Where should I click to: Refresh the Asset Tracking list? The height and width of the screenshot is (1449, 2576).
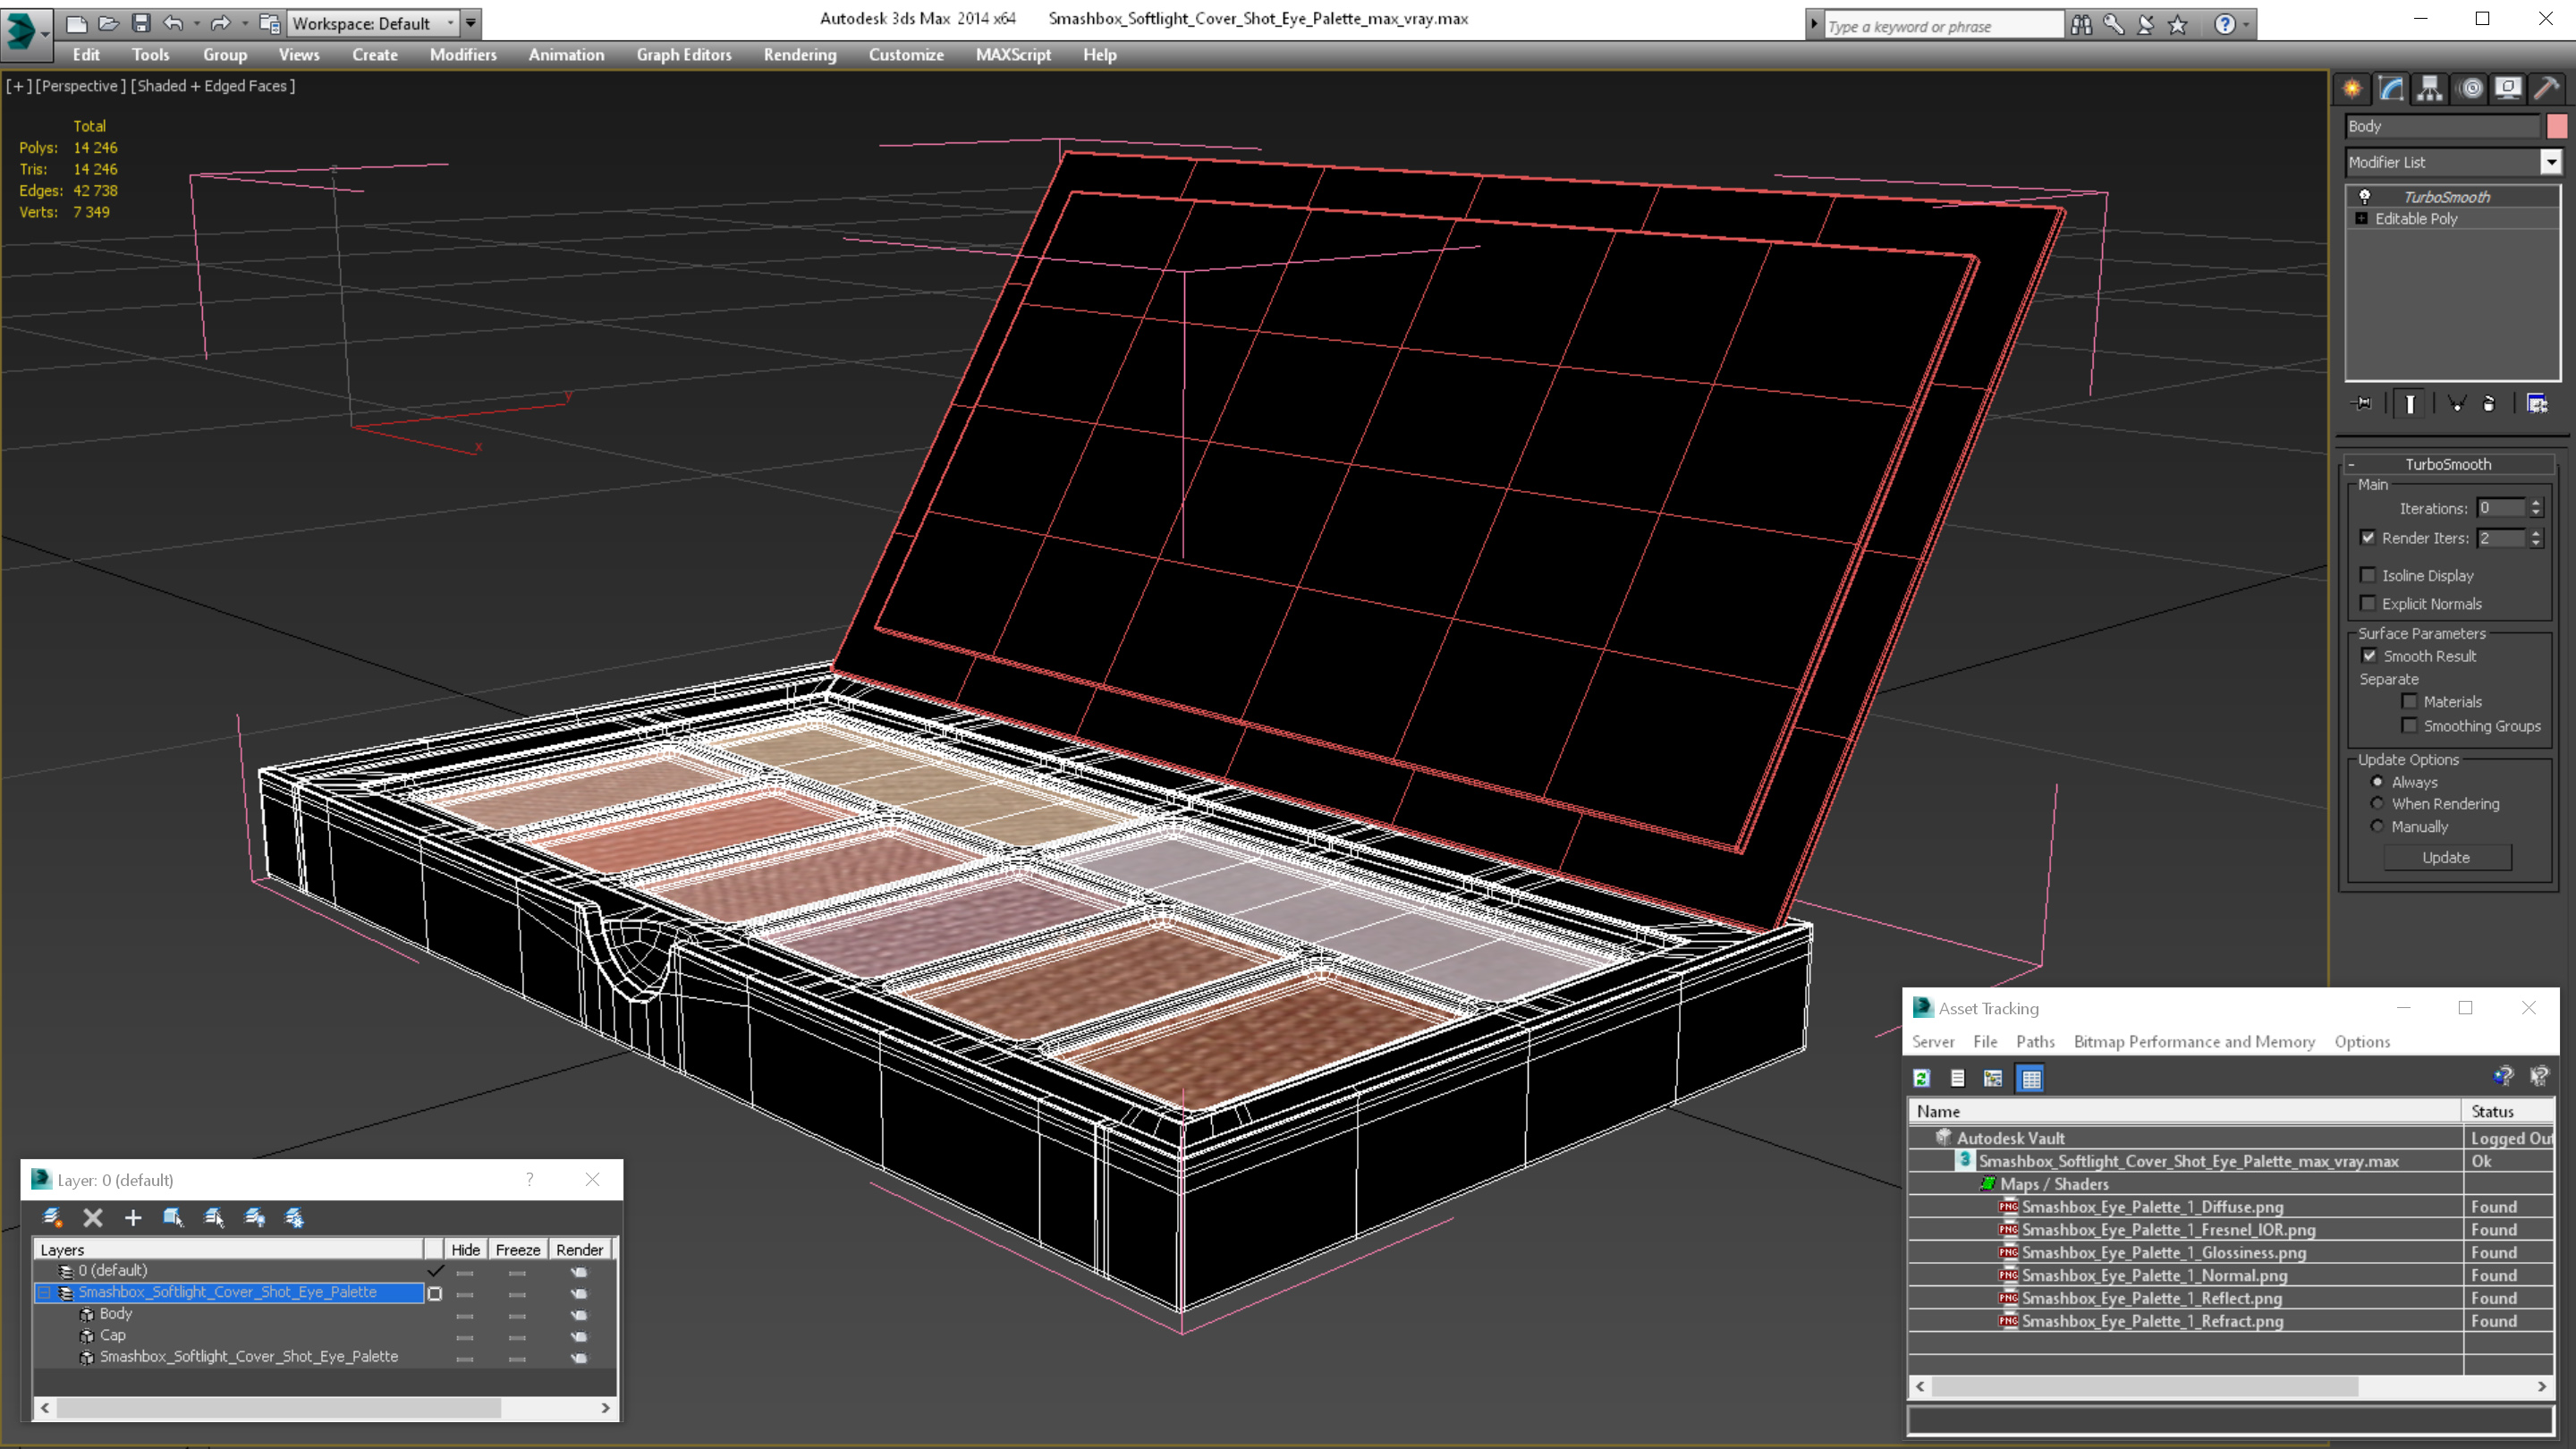click(x=1921, y=1078)
